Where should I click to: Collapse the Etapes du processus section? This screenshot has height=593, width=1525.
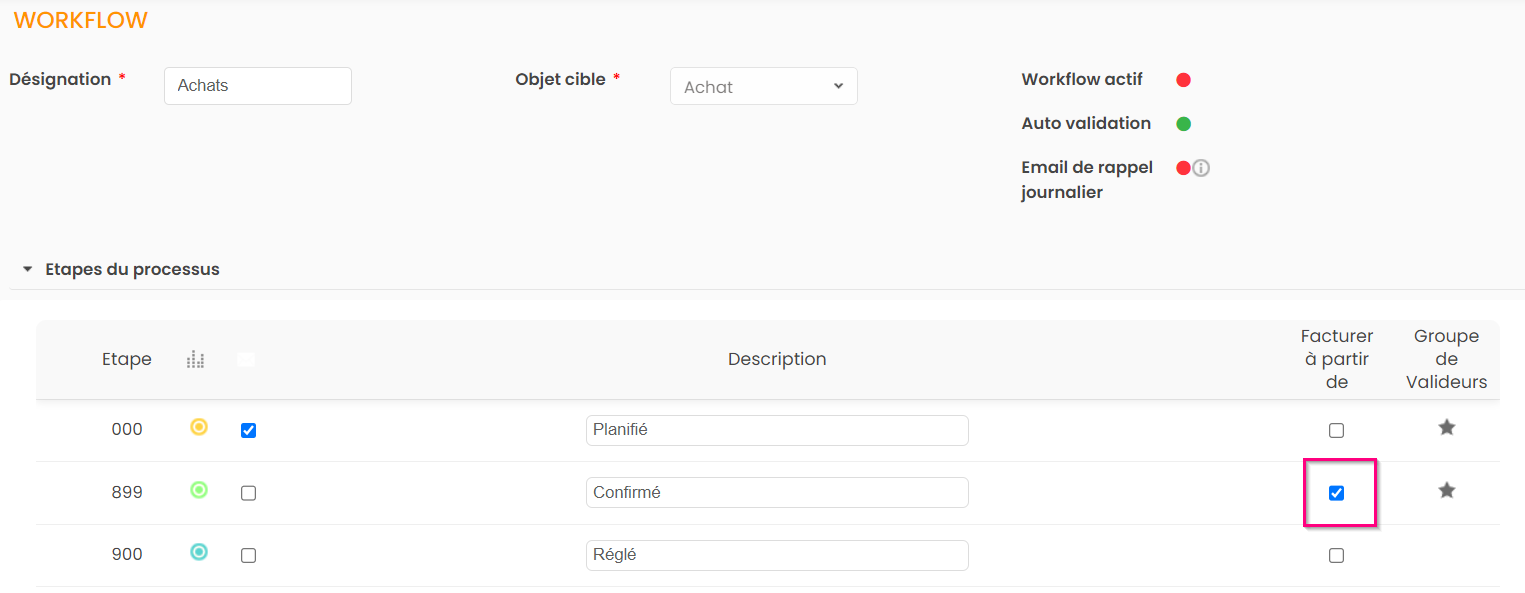[x=28, y=270]
